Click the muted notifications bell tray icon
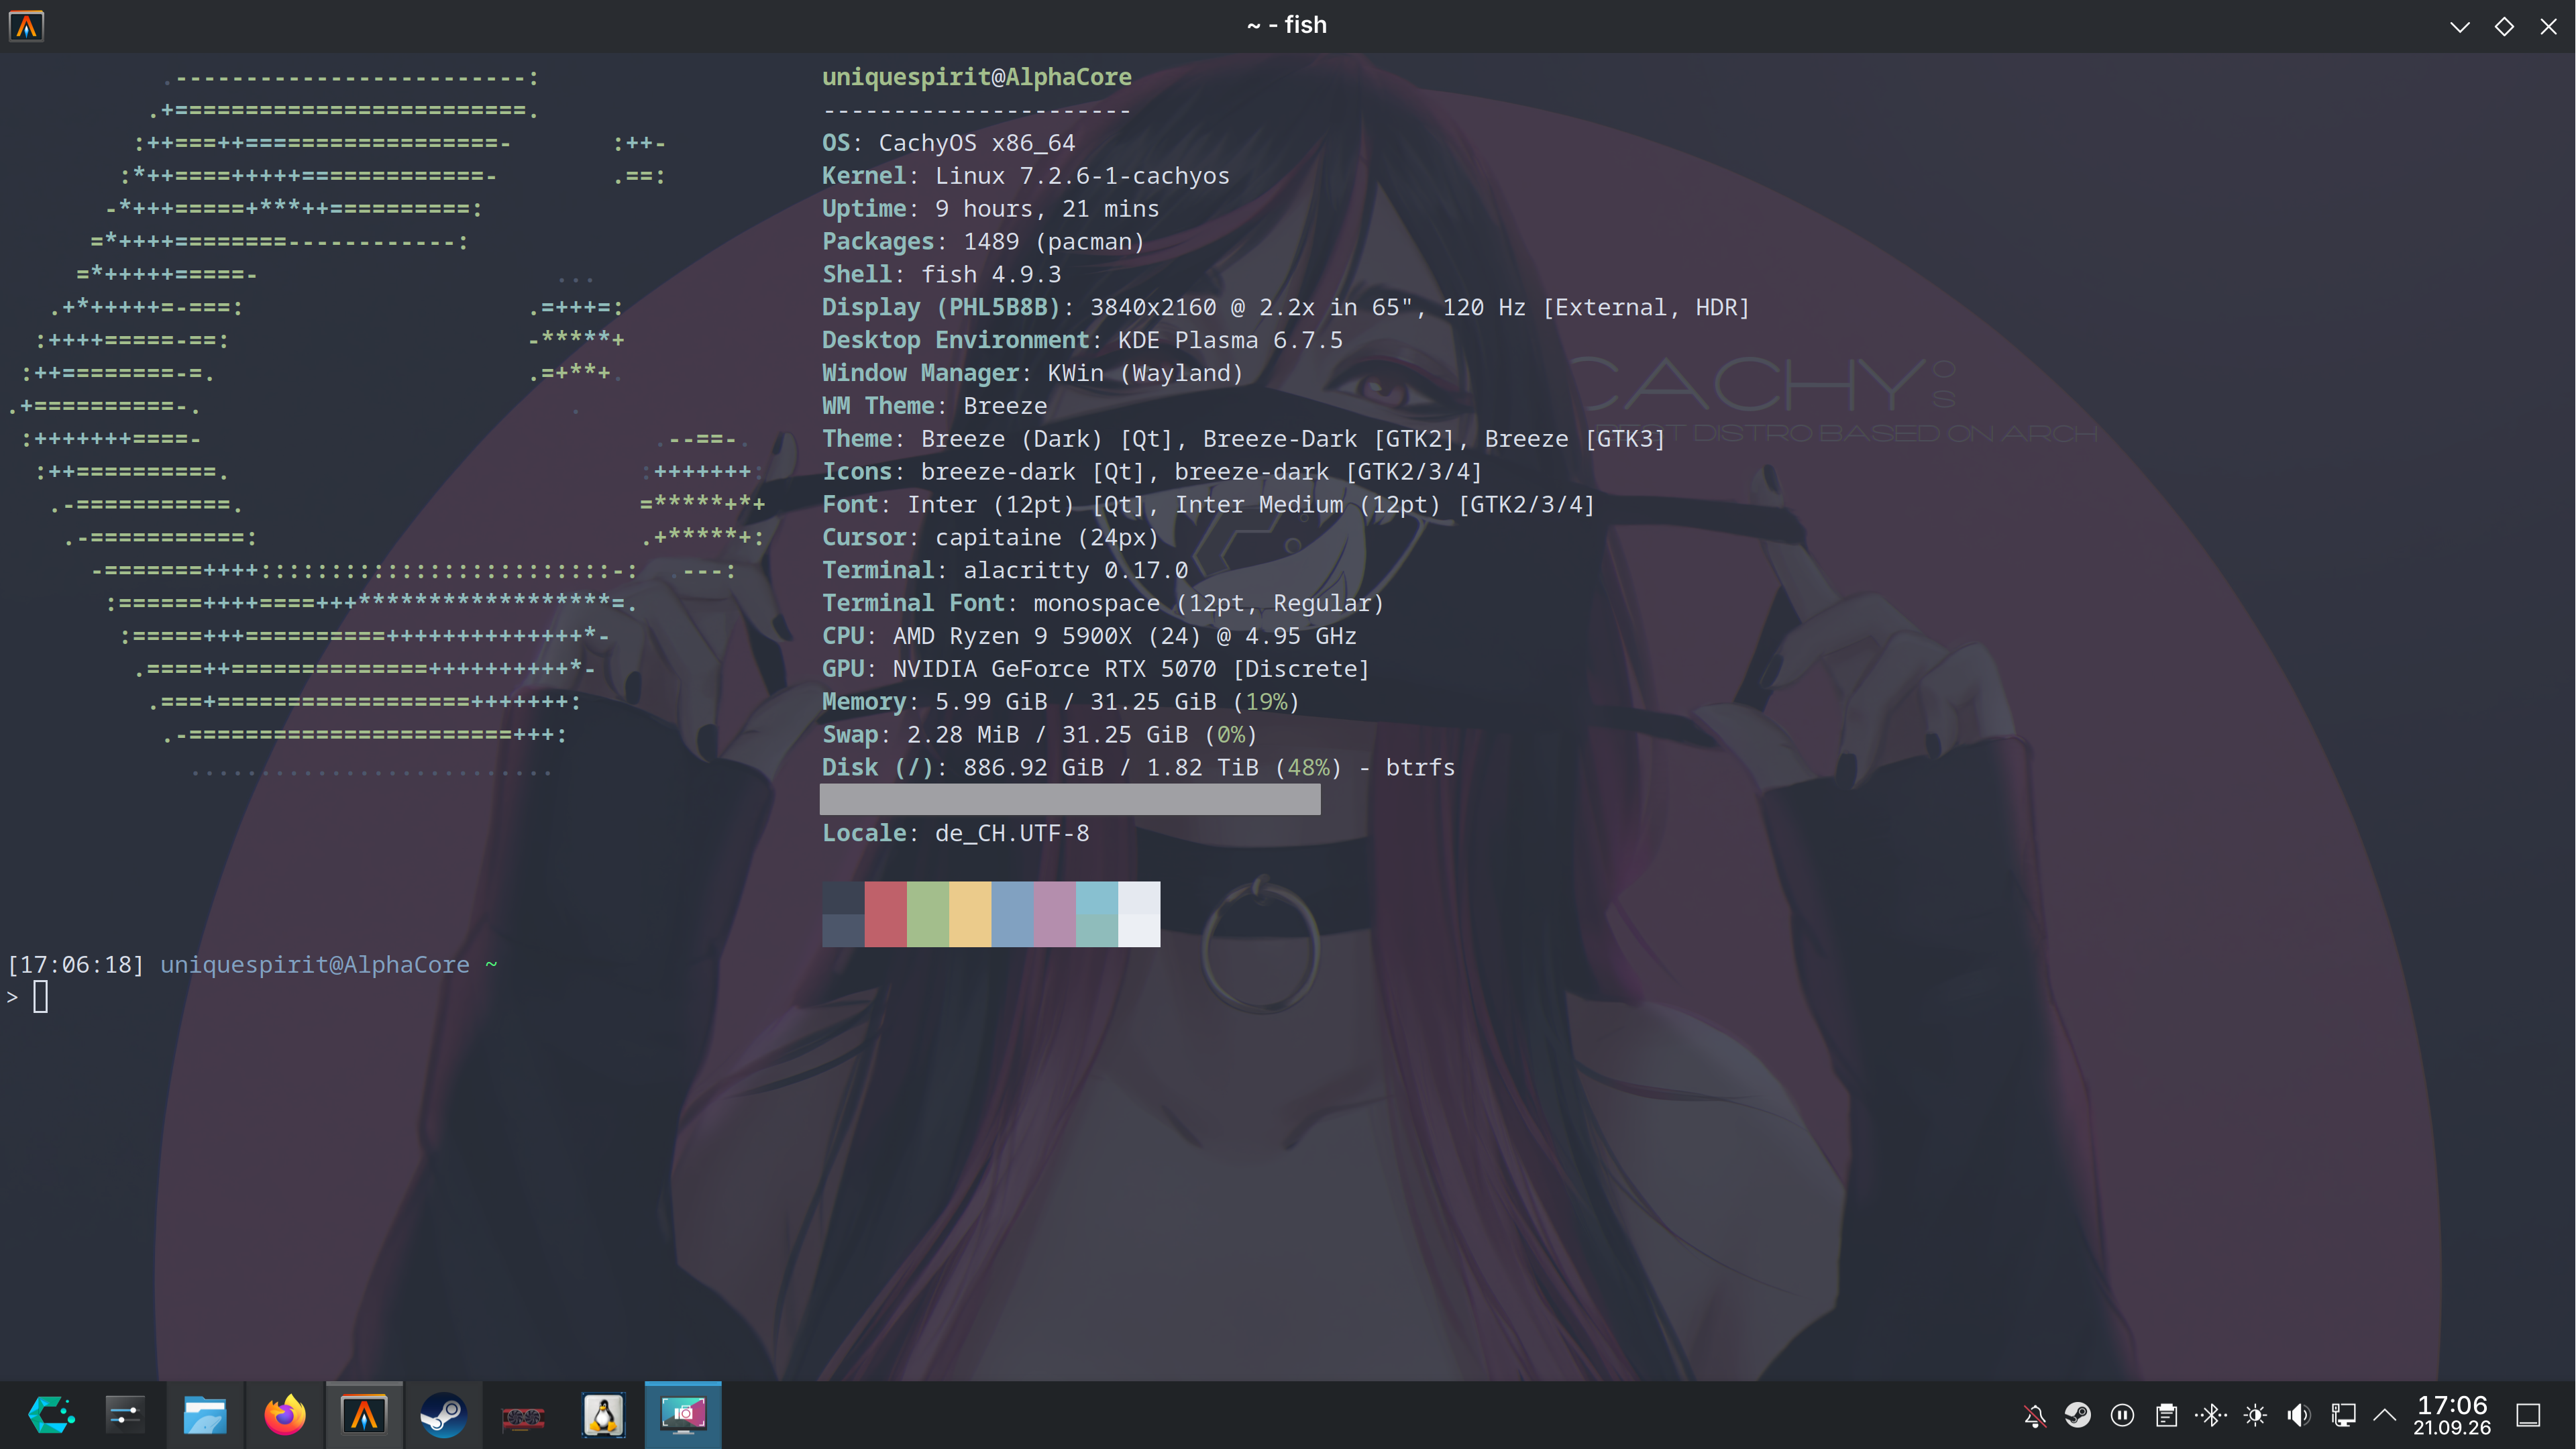The width and height of the screenshot is (2576, 1449). point(2034,1415)
